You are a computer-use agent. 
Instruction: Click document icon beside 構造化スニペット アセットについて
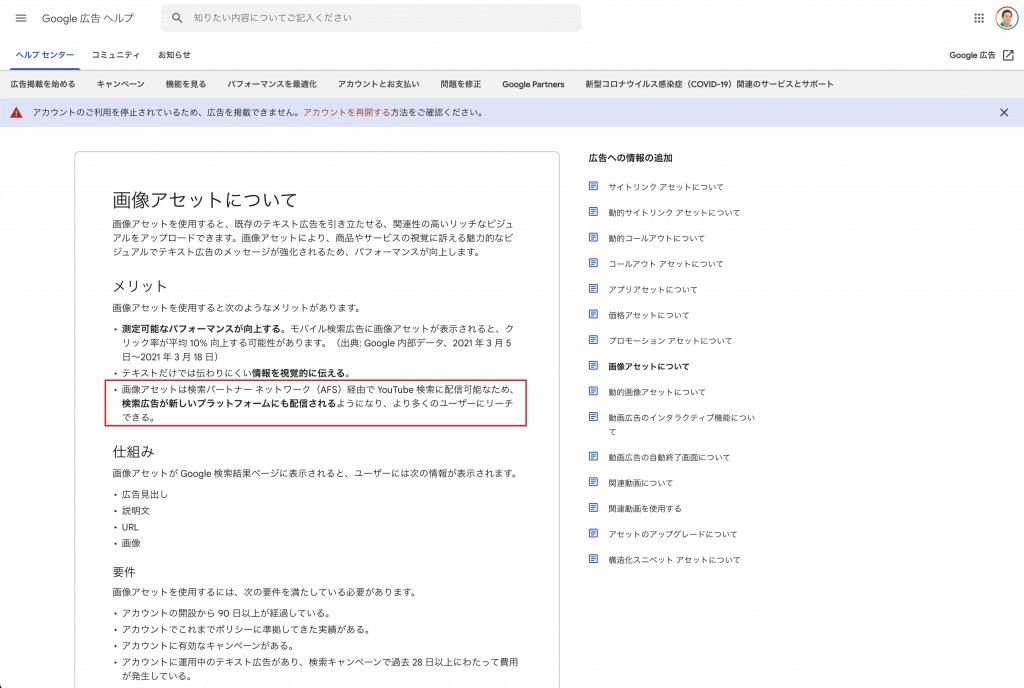(x=593, y=559)
